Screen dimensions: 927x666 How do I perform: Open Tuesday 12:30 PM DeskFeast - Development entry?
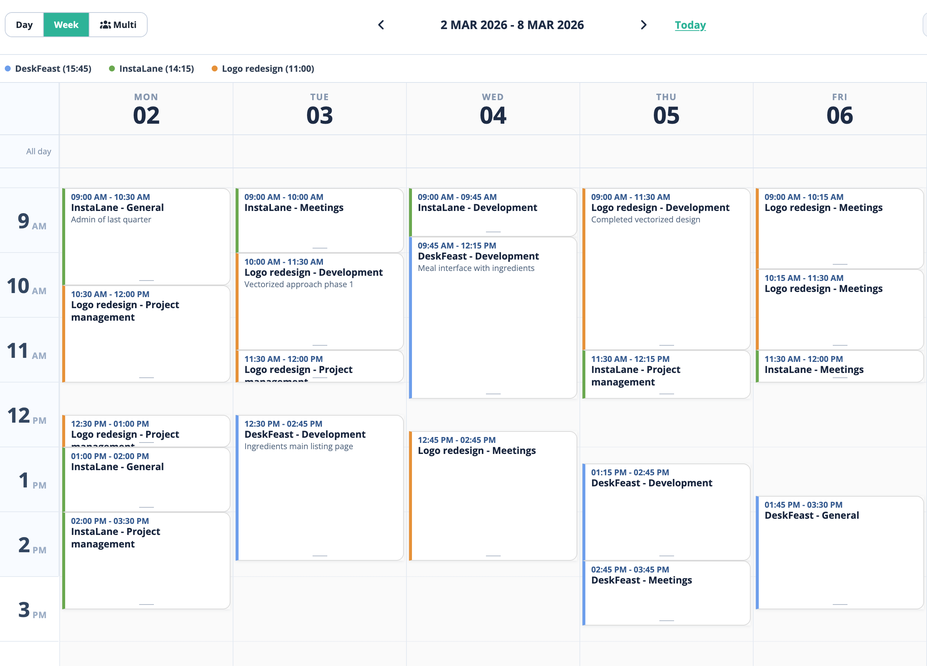319,488
